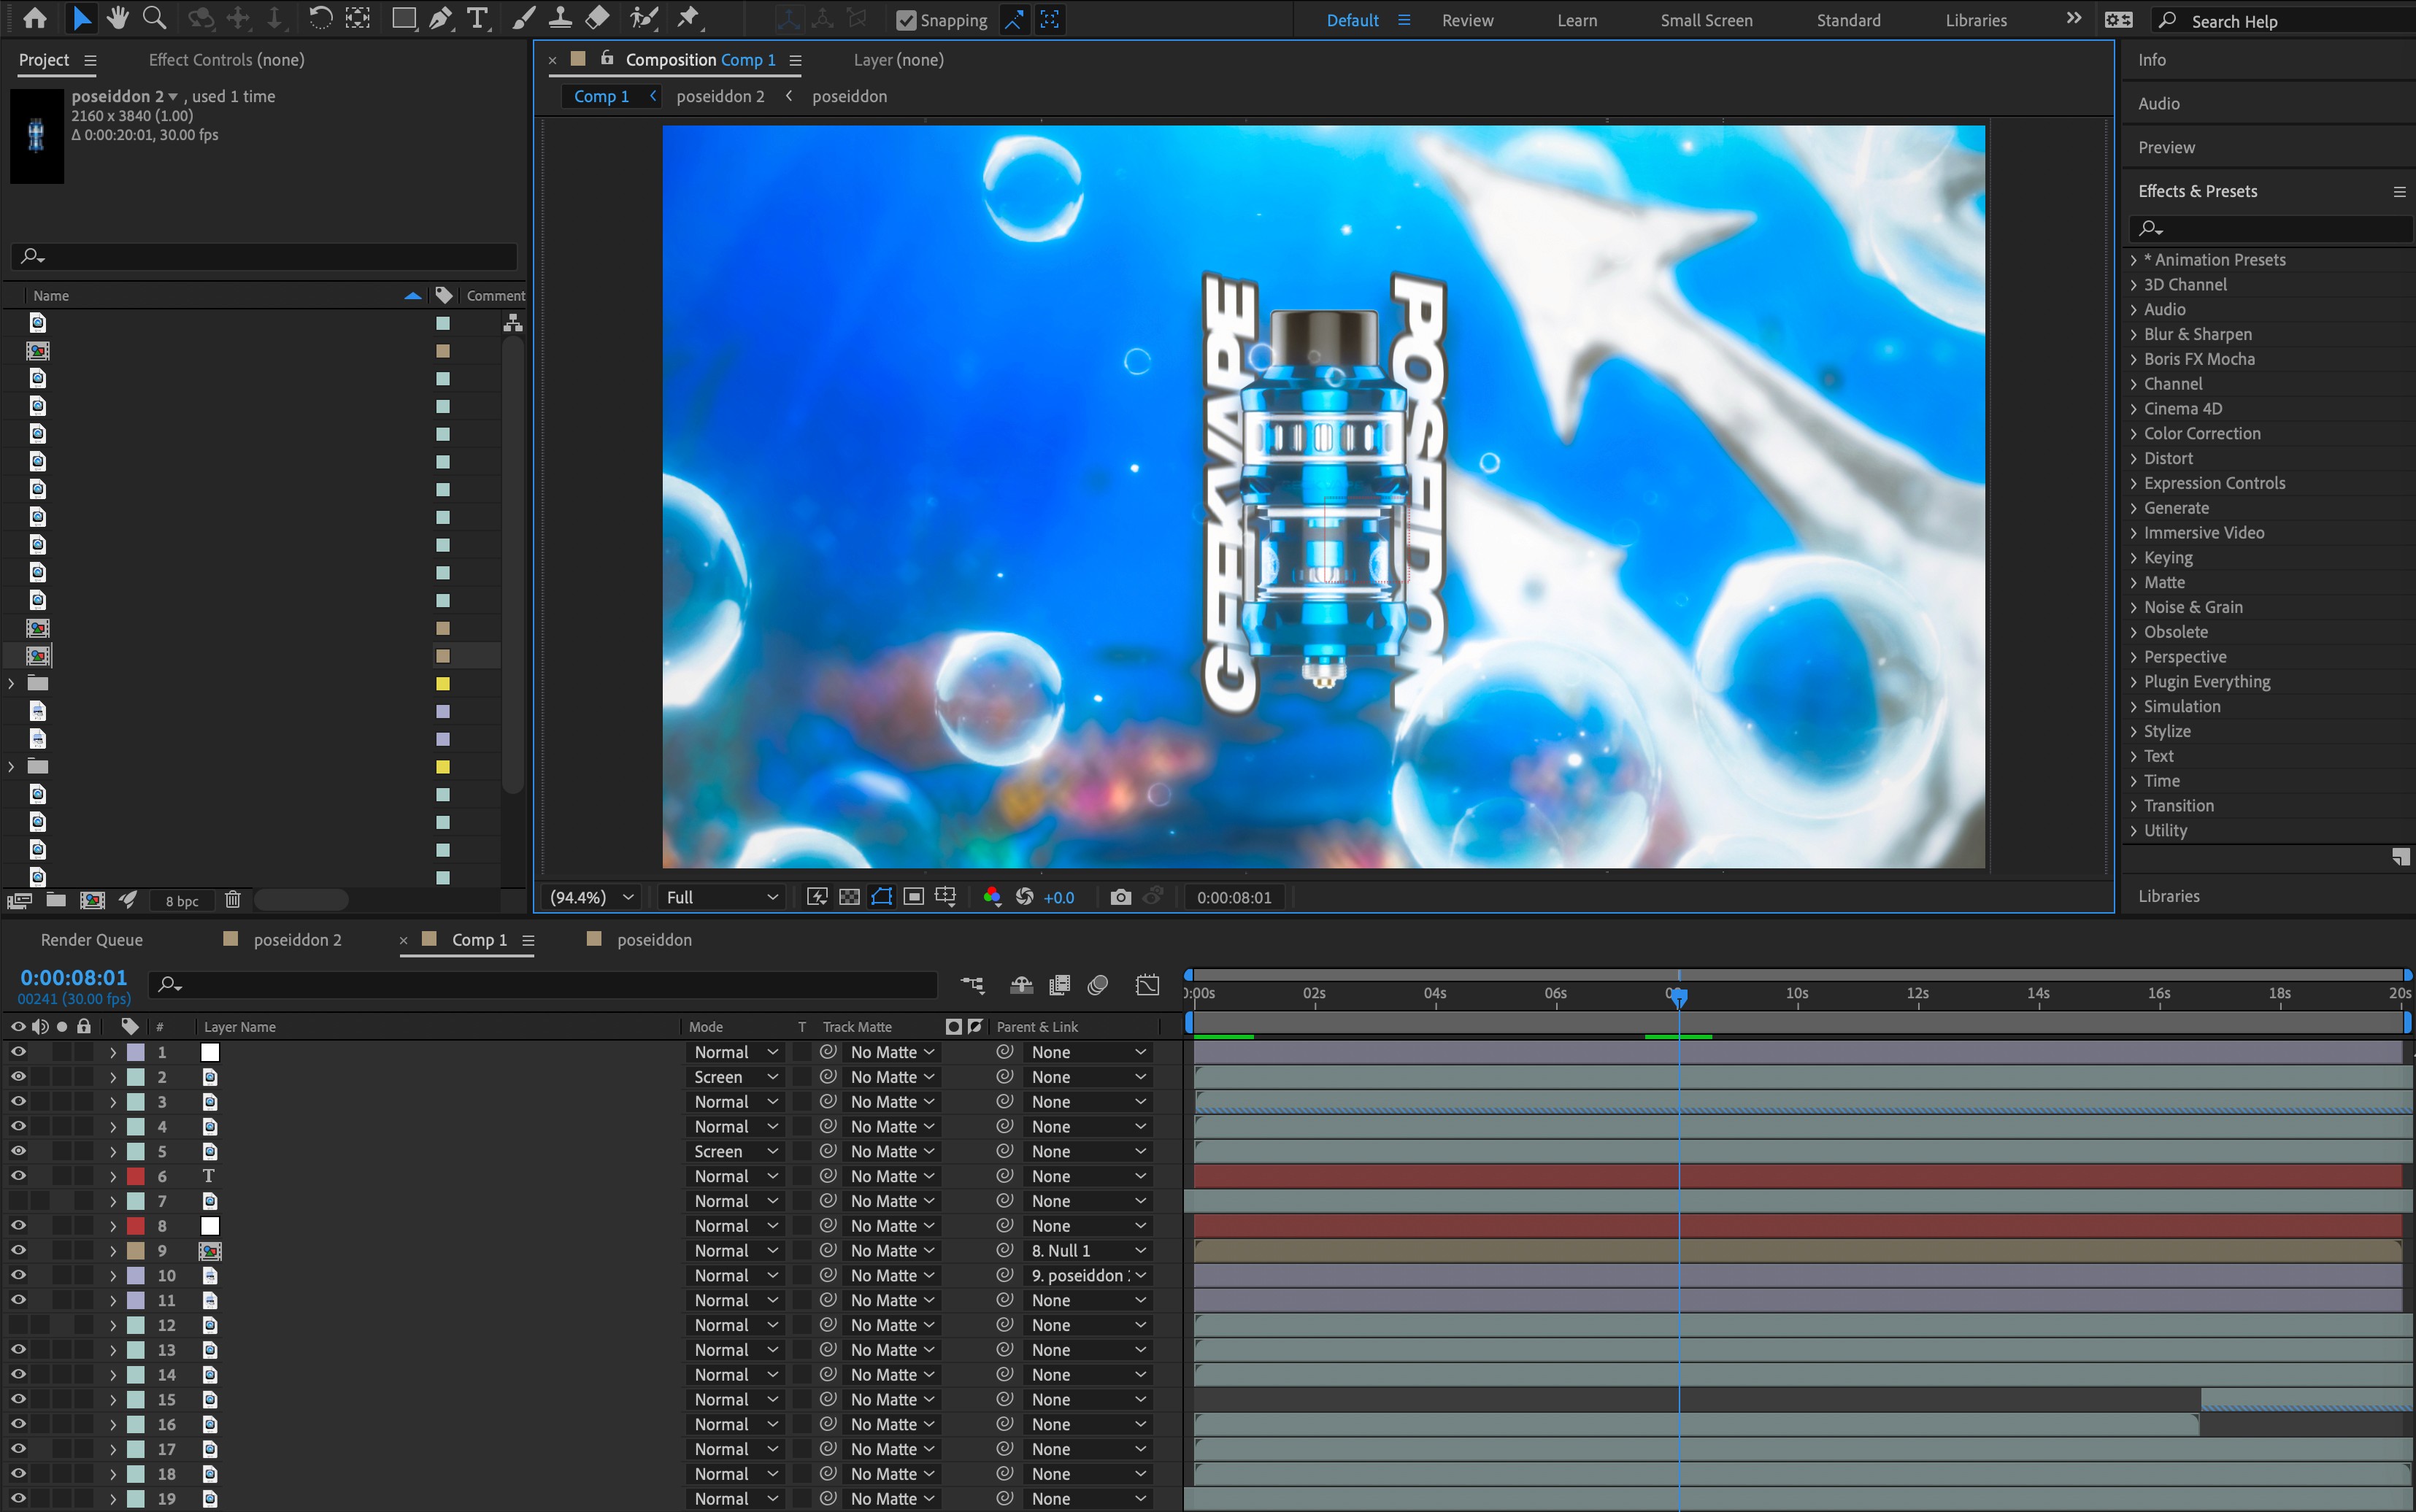Hide layer 6 using eye icon
2416x1512 pixels.
18,1176
